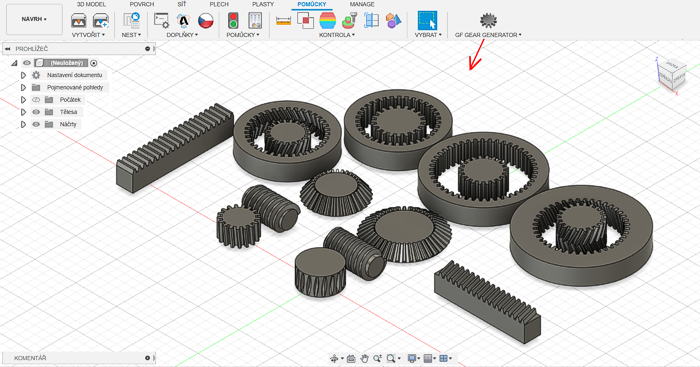Click the ViewCube in the corner
This screenshot has height=367, width=700.
pos(671,75)
